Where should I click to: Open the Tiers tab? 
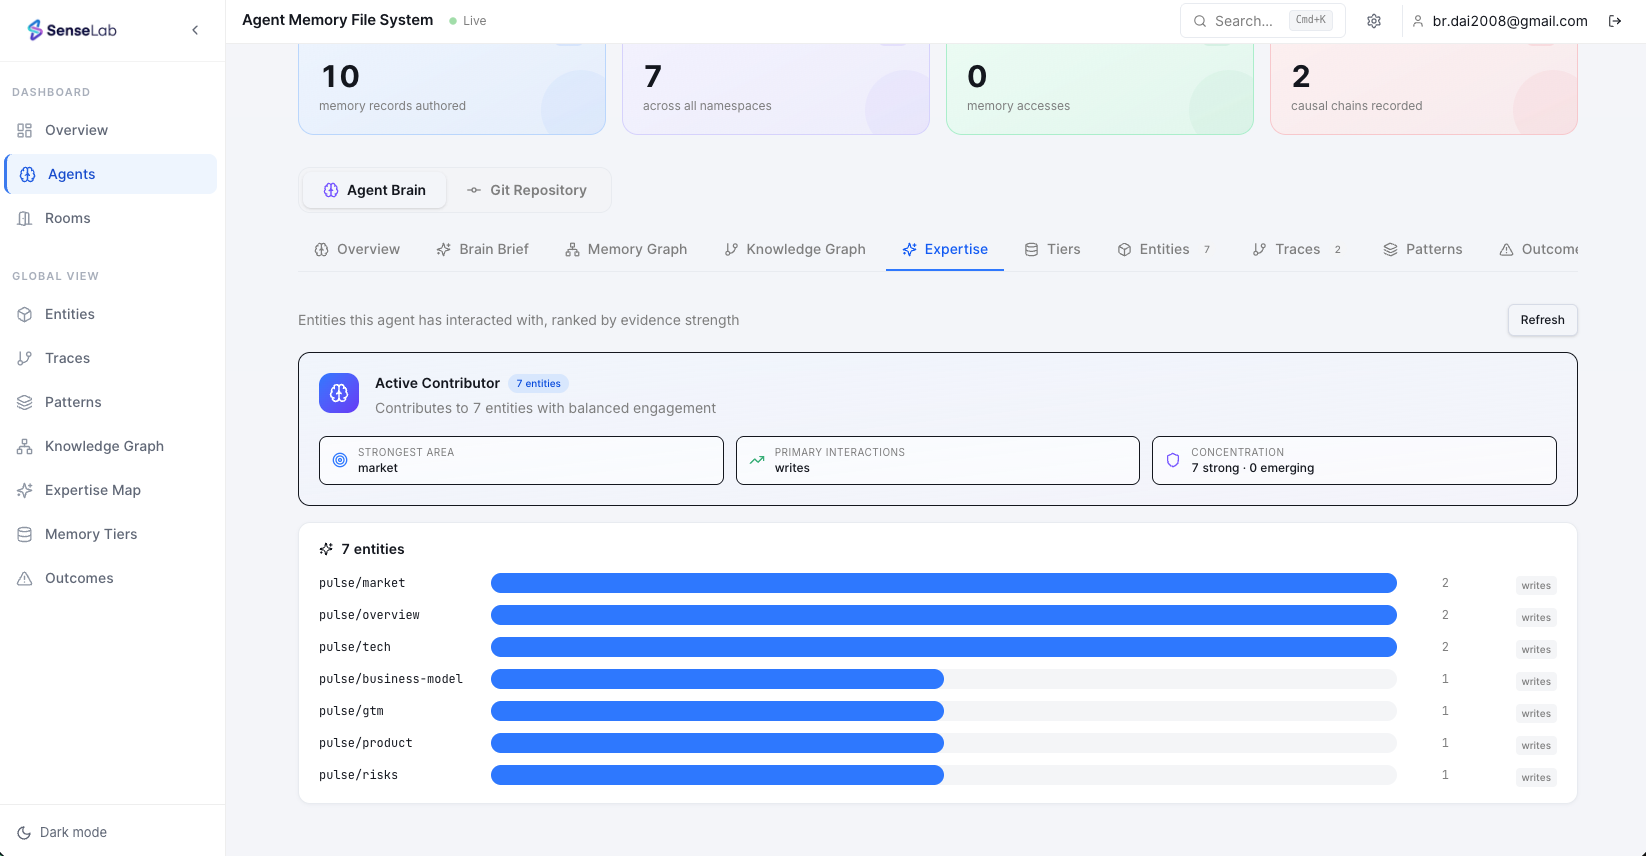(x=1053, y=249)
